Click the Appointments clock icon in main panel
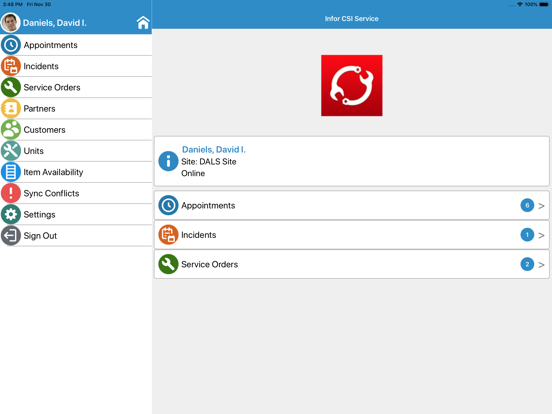Viewport: 552px width, 414px height. [x=168, y=205]
